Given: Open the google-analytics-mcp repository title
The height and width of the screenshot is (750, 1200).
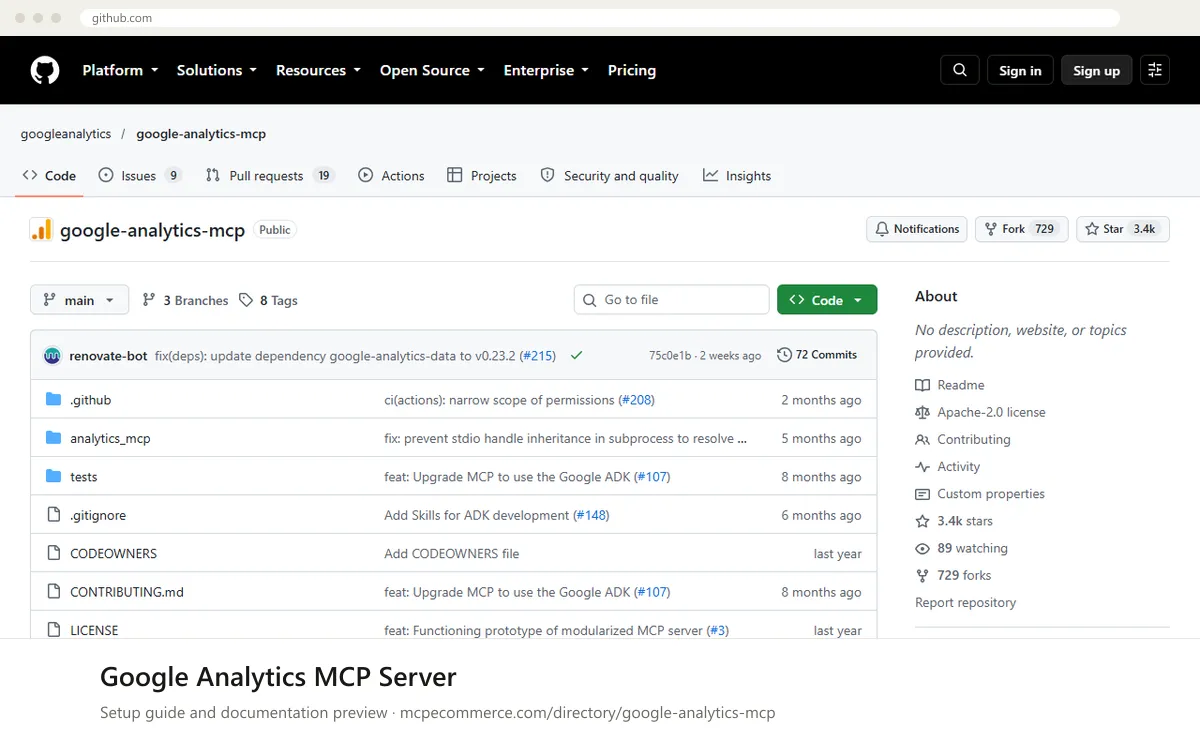Looking at the screenshot, I should point(152,231).
